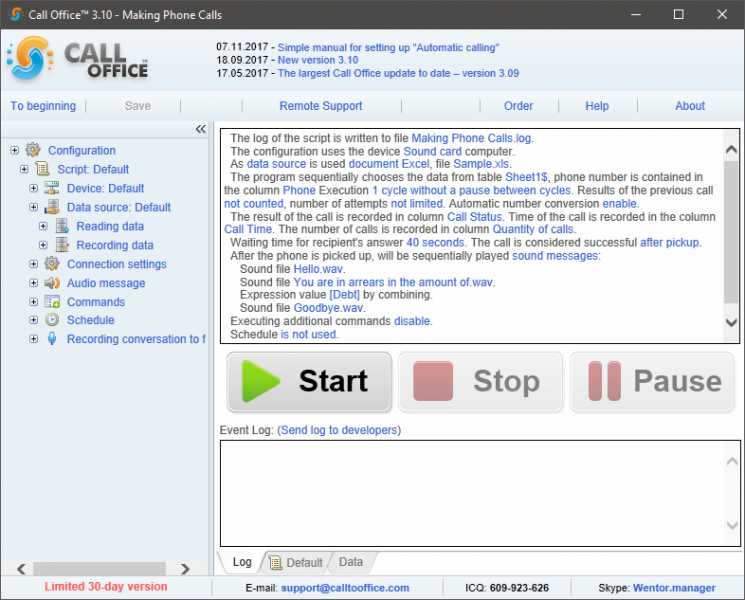The width and height of the screenshot is (745, 600).
Task: Click the Save menu item
Action: tap(138, 106)
